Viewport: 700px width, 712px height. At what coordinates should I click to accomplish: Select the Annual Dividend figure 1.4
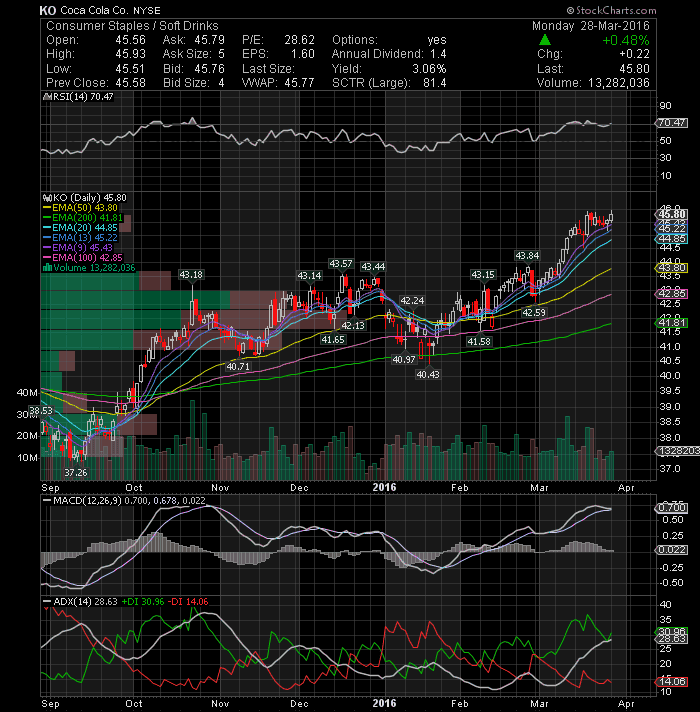point(438,54)
